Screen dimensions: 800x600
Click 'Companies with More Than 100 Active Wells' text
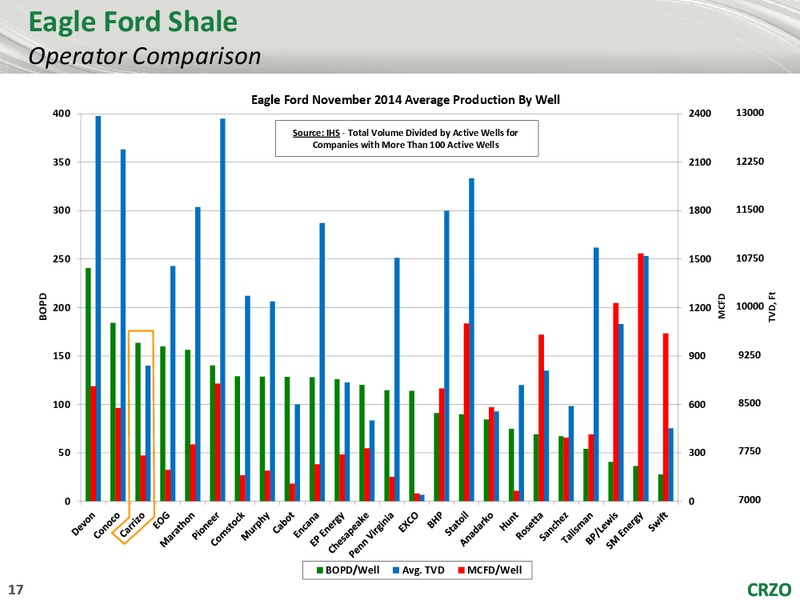406,145
